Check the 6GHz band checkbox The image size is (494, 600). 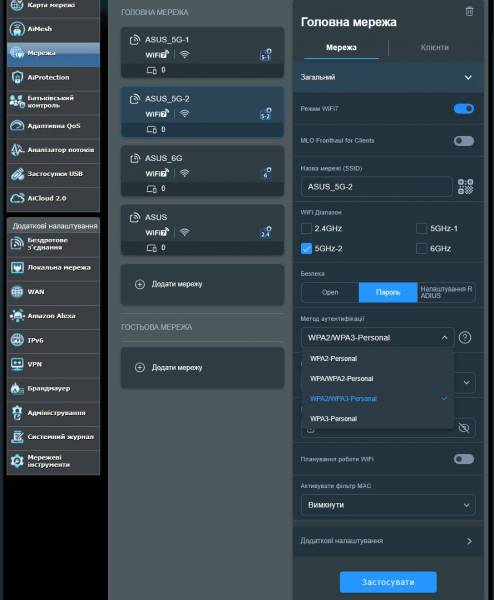coord(421,249)
